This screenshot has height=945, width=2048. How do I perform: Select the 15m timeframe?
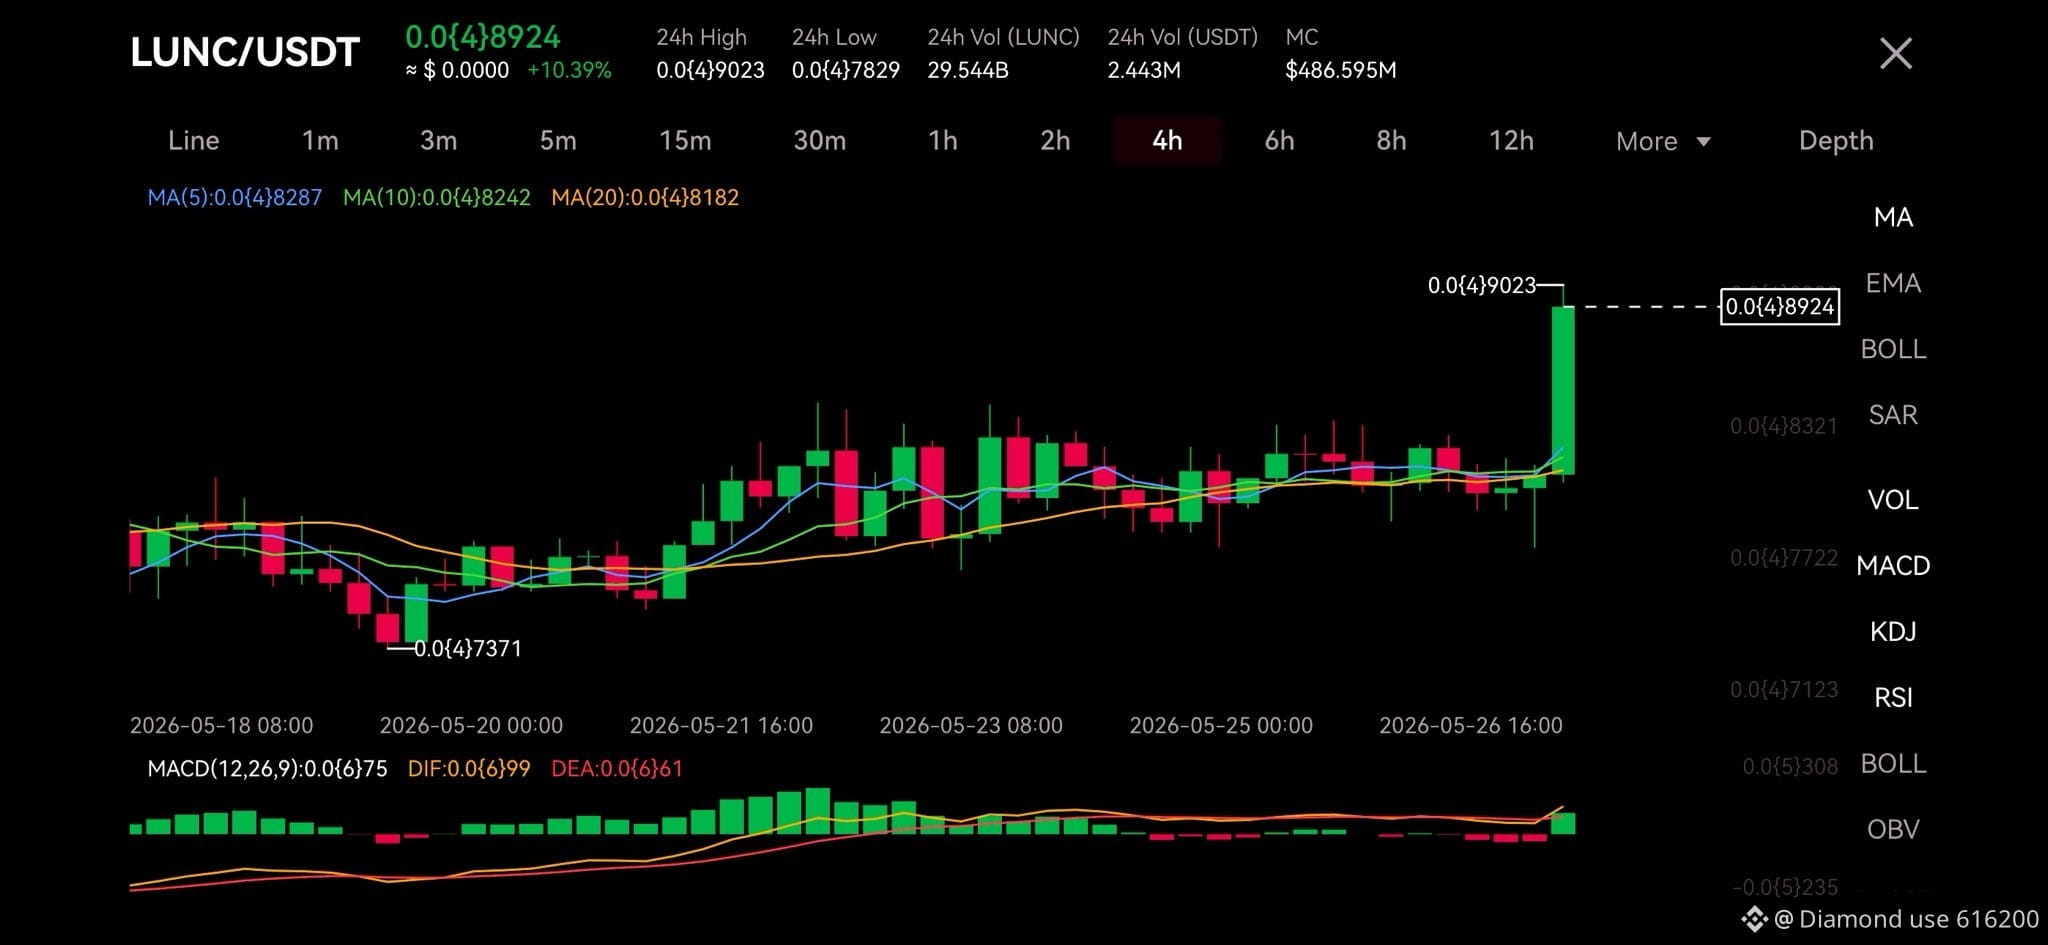685,140
